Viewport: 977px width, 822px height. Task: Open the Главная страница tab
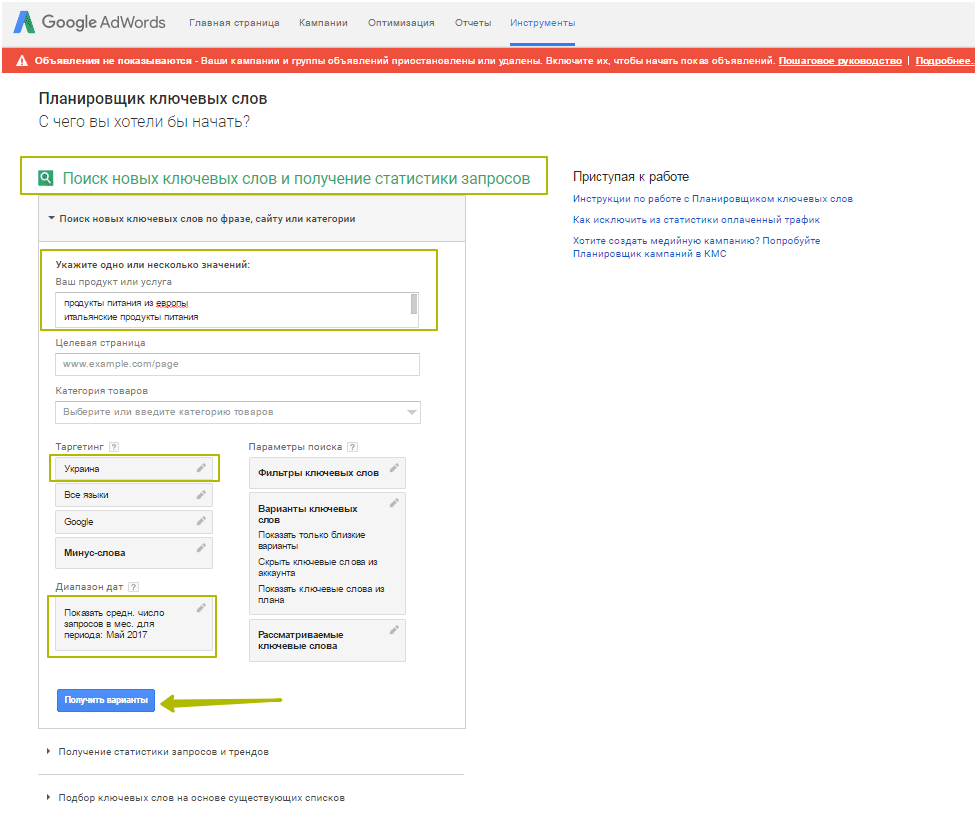(234, 23)
